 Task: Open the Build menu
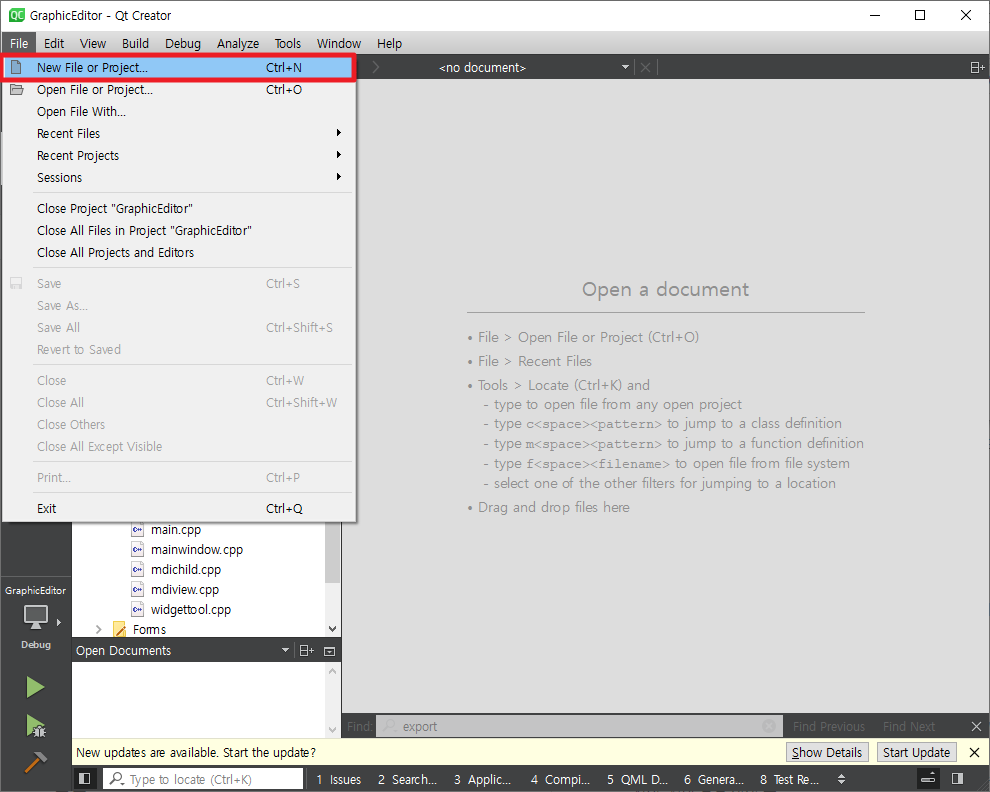135,44
